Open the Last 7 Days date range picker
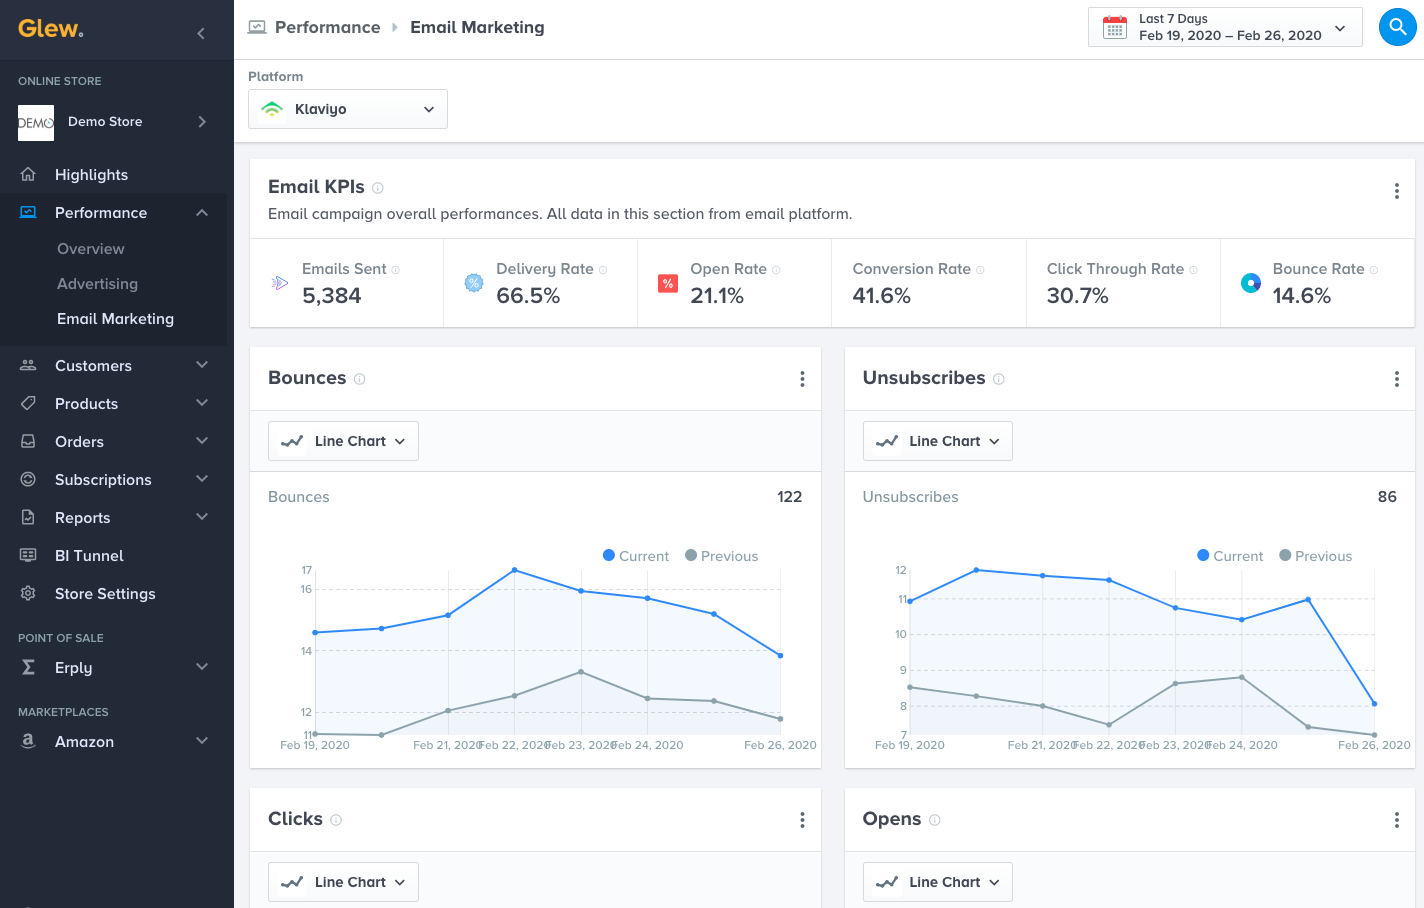 (x=1224, y=27)
